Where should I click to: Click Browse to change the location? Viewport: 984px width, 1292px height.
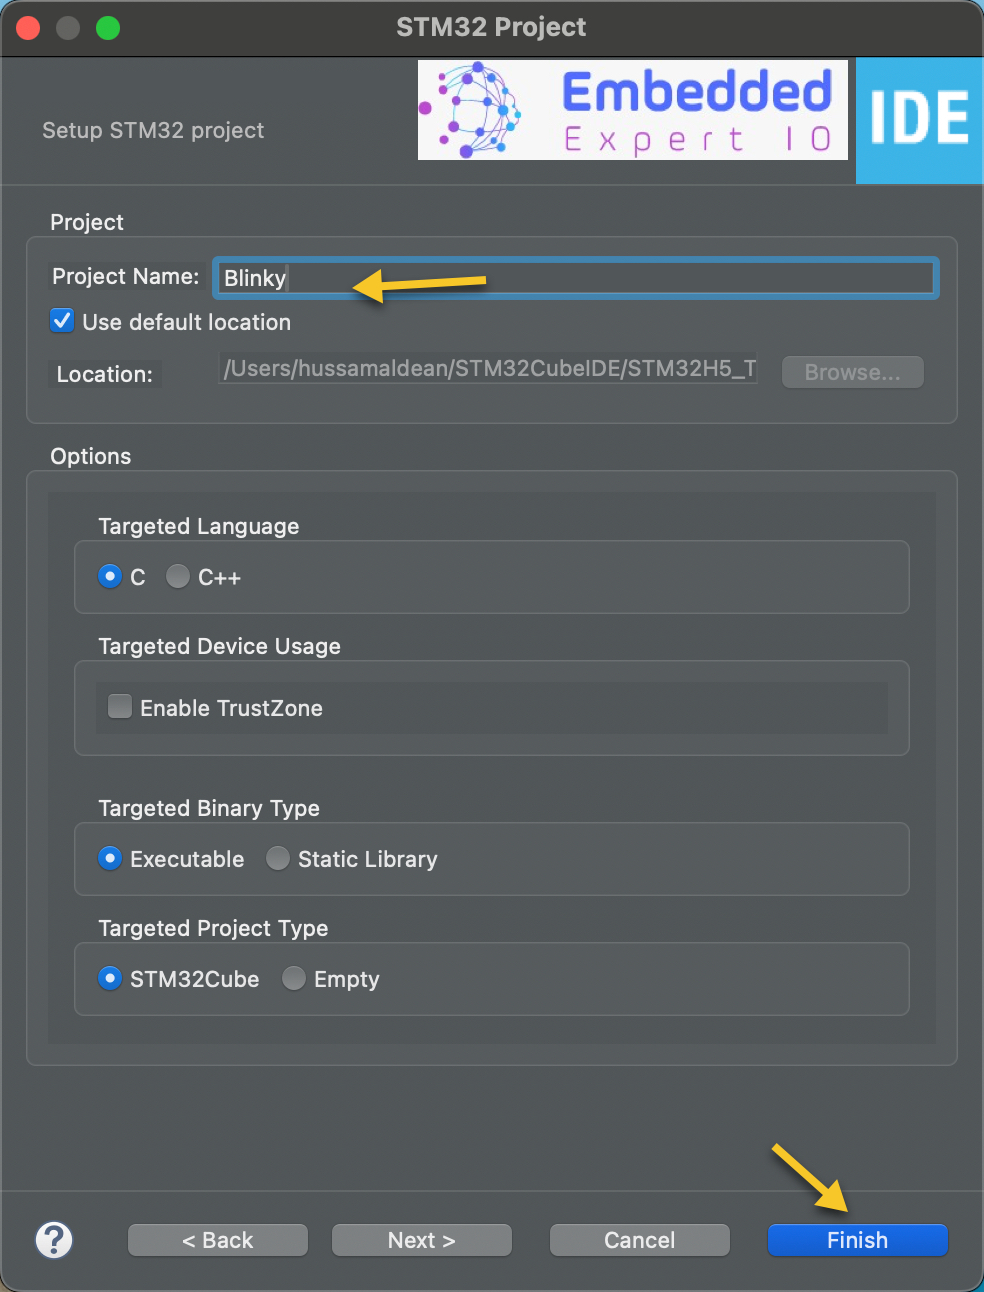coord(852,371)
